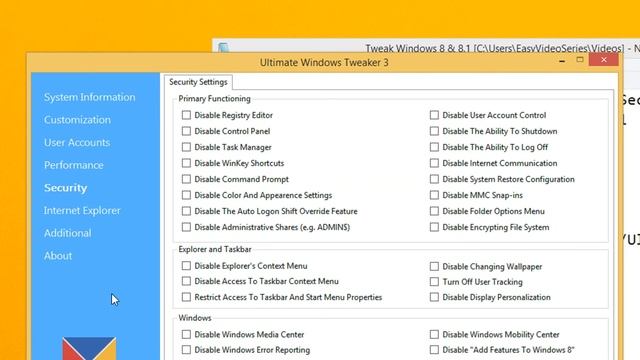
Task: Tick Disable User Account Control
Action: coord(434,115)
